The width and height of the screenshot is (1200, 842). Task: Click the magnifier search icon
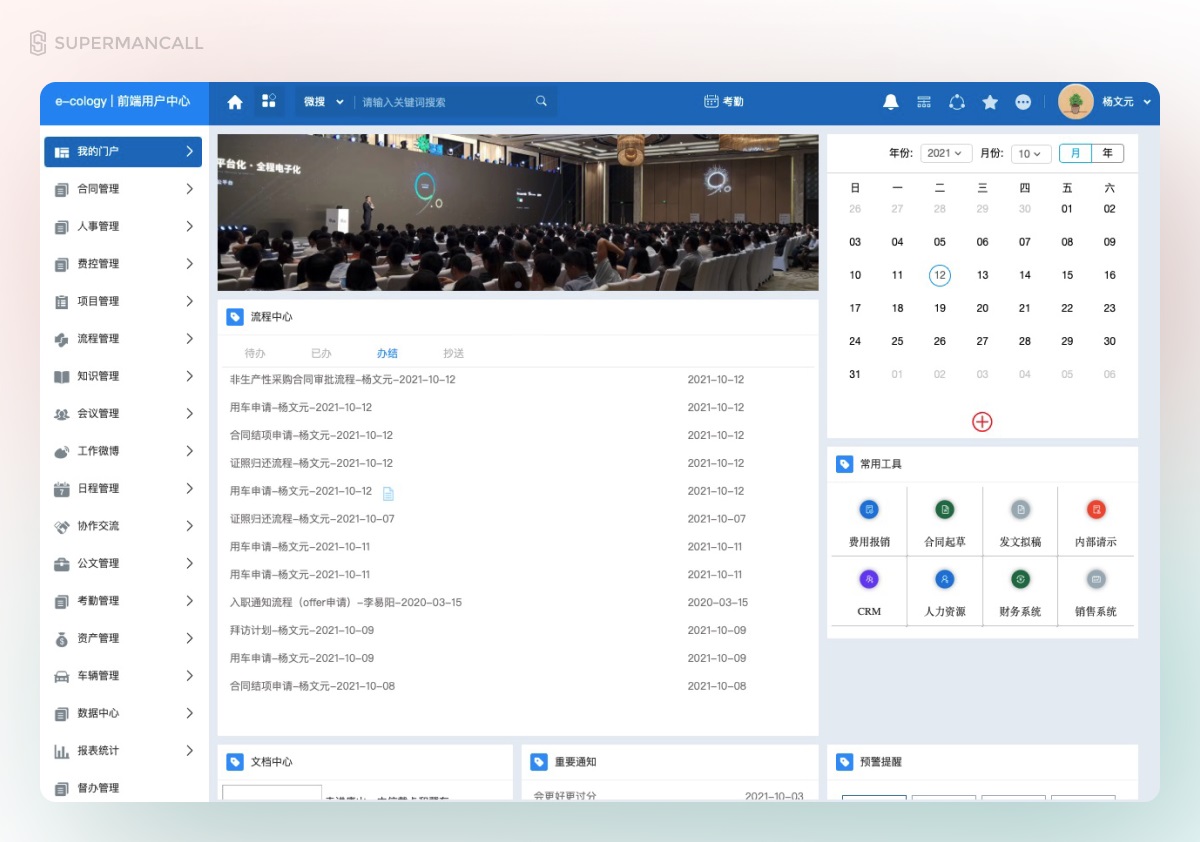(542, 101)
